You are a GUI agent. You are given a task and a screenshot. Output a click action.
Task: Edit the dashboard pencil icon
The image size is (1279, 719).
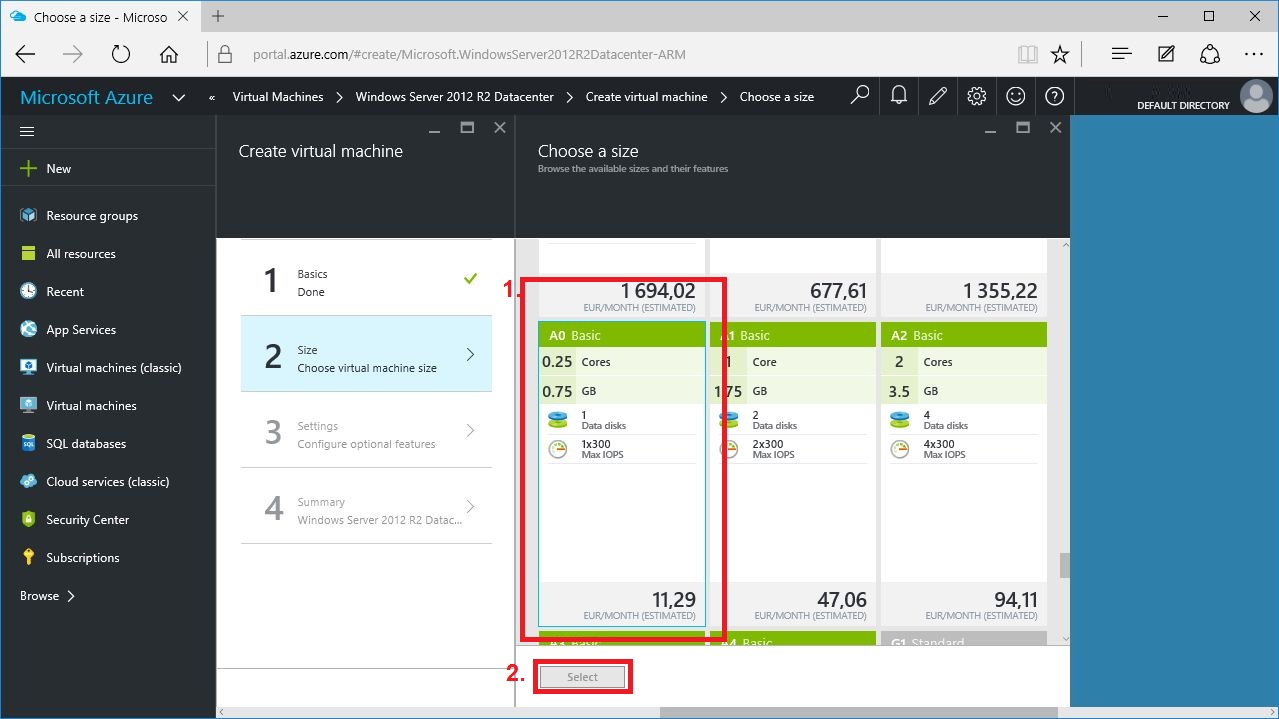pyautogui.click(x=937, y=96)
